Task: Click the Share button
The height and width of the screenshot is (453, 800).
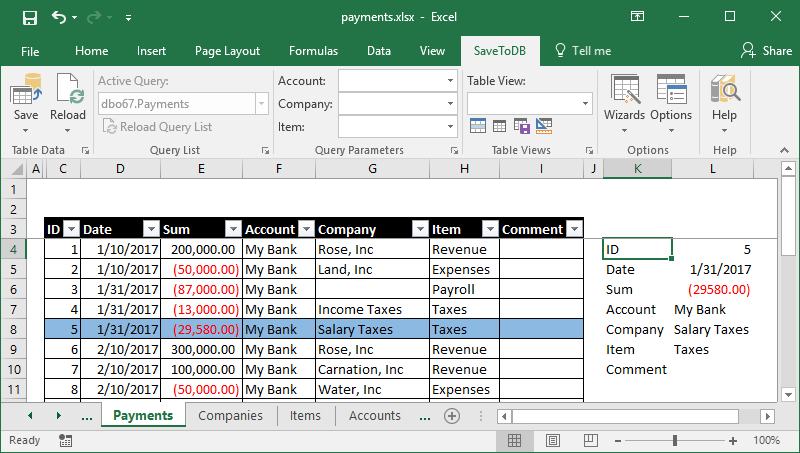Action: (x=766, y=51)
